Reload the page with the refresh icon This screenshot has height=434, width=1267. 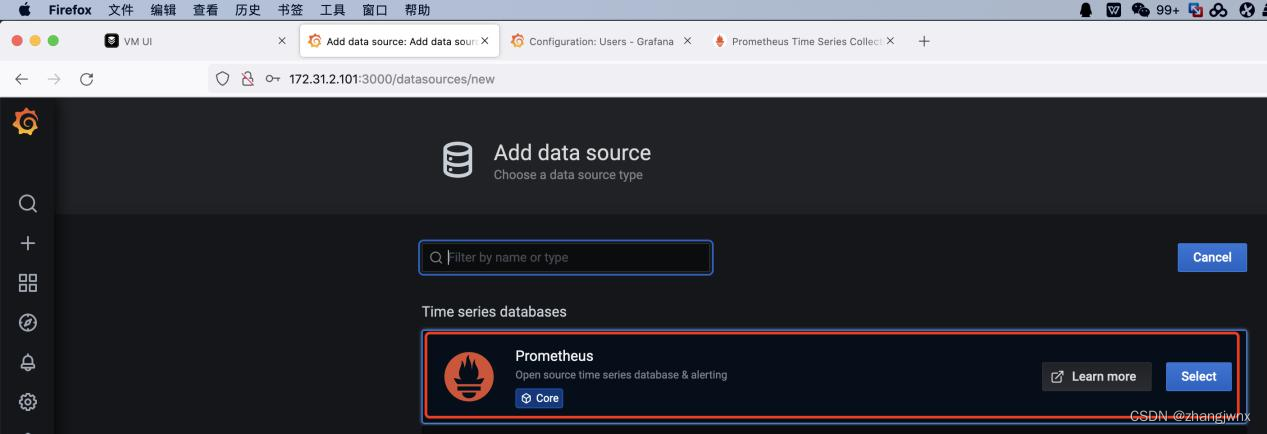(87, 79)
